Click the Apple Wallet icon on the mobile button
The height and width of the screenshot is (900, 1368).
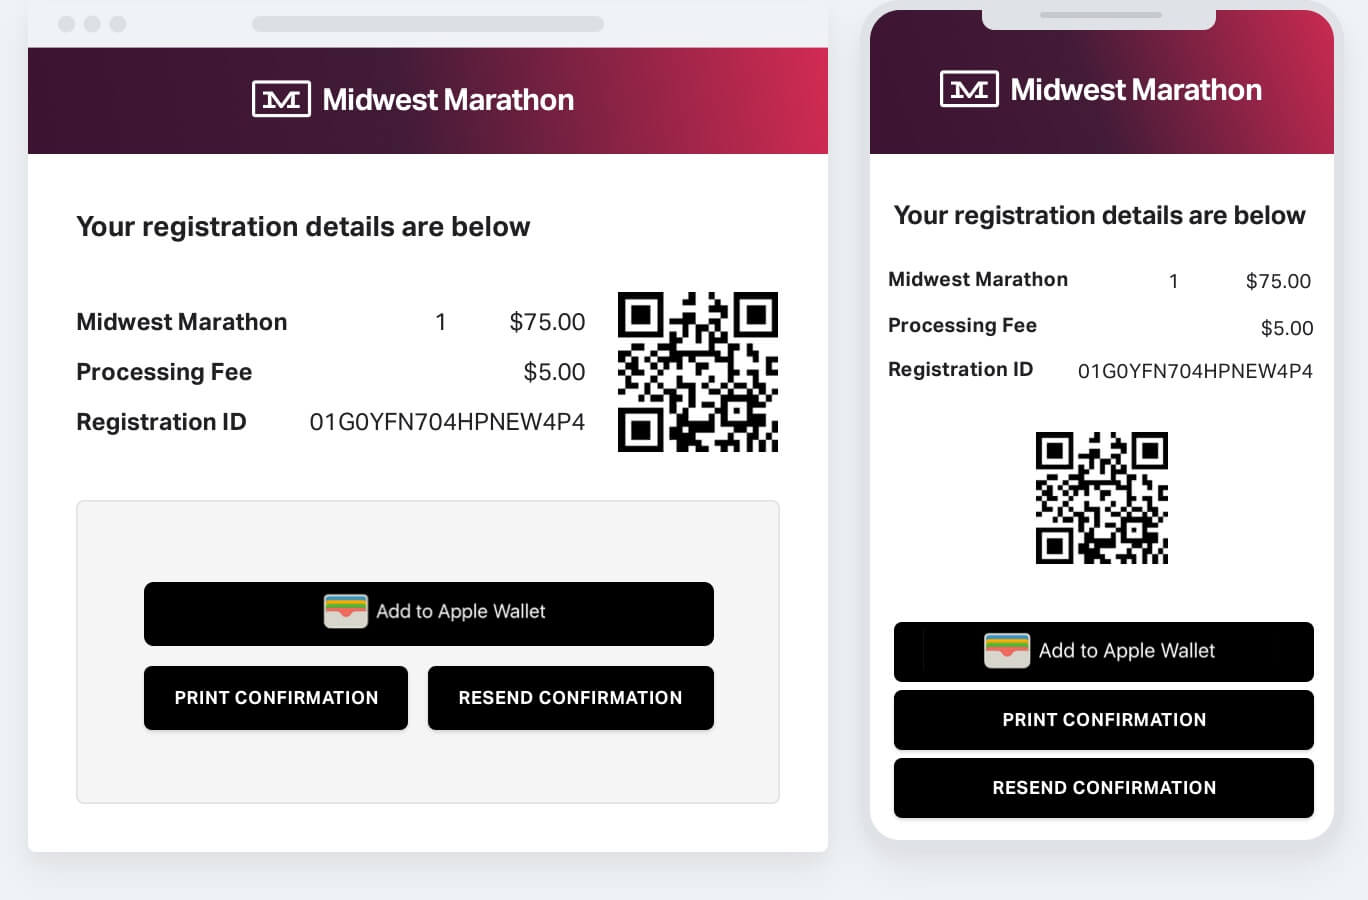tap(1007, 650)
